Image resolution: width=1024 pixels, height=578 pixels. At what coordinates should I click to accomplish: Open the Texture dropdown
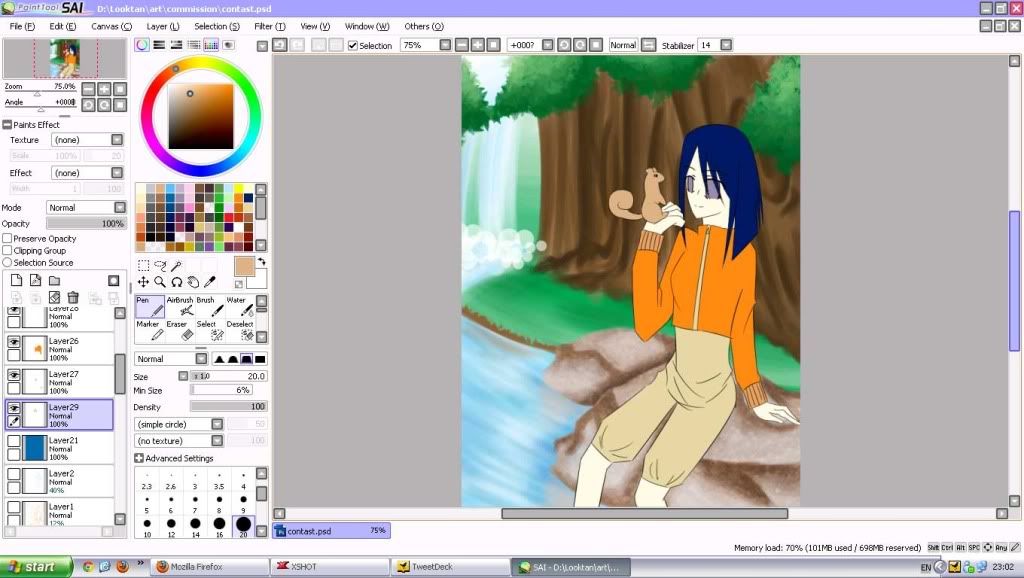click(x=88, y=140)
